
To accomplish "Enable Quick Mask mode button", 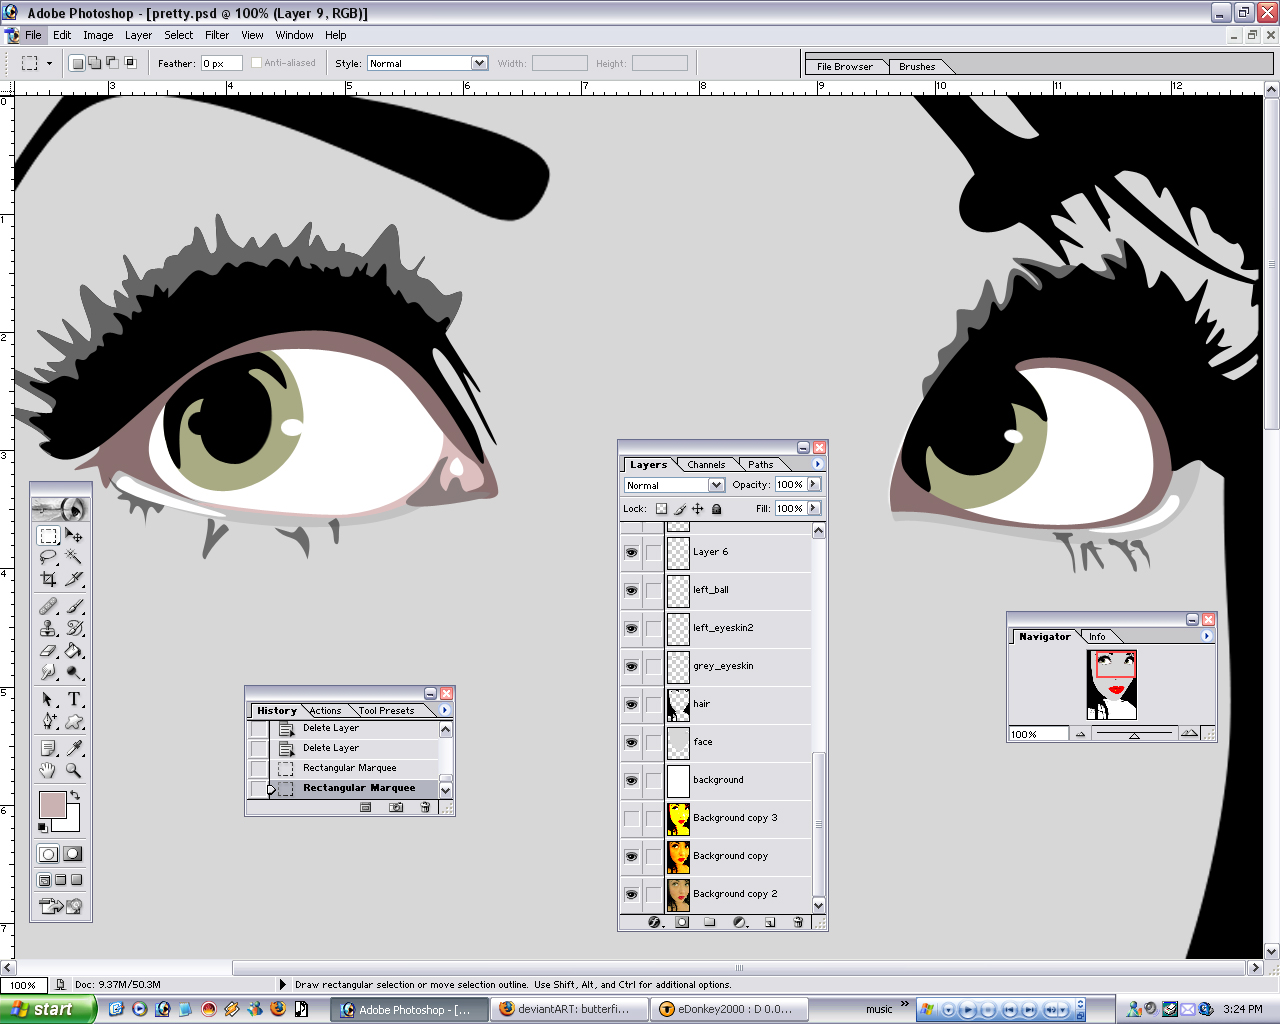I will point(73,853).
